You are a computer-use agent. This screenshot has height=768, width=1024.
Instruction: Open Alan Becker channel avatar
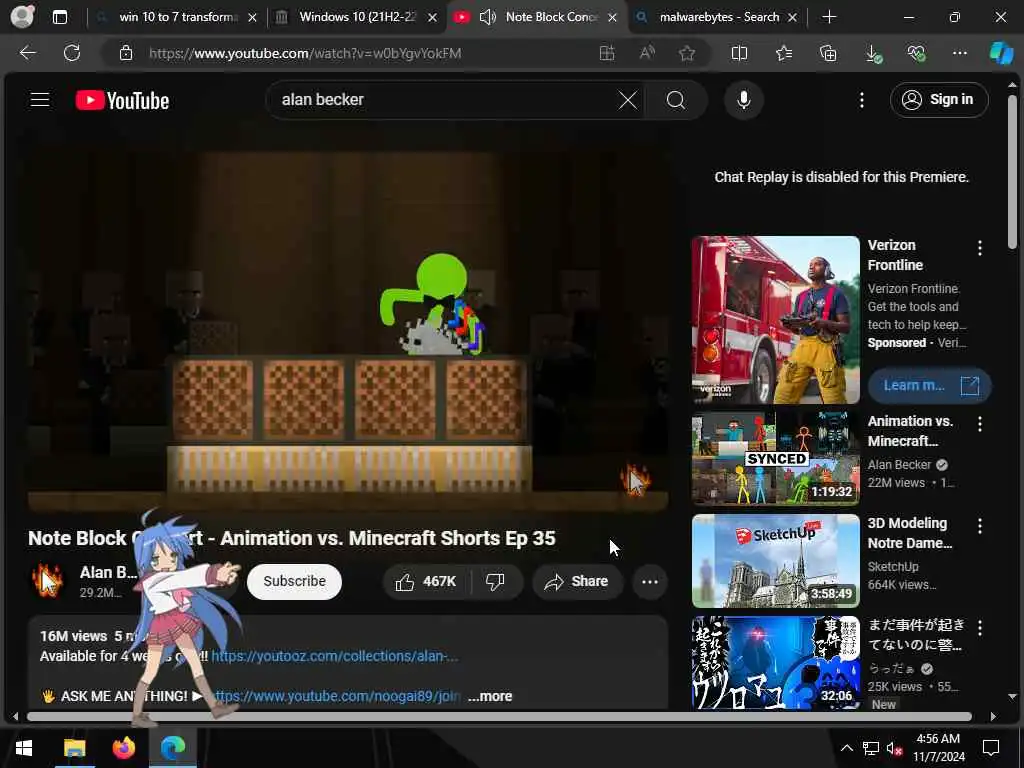[47, 581]
